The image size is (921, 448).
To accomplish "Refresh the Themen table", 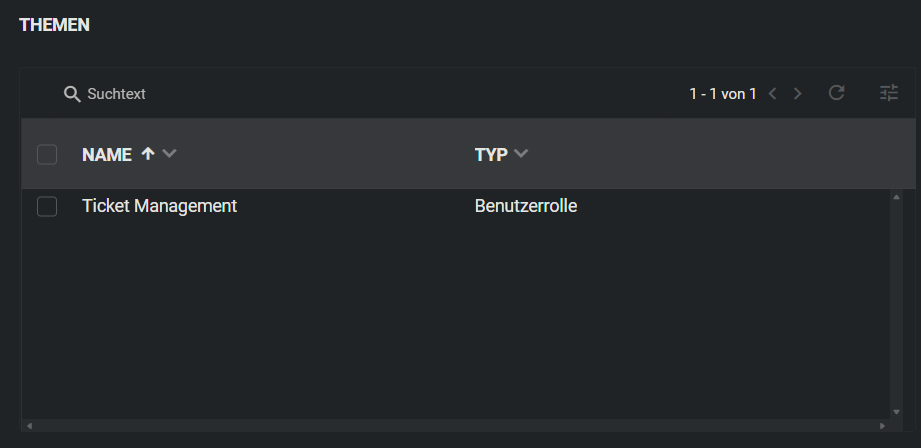I will [837, 93].
